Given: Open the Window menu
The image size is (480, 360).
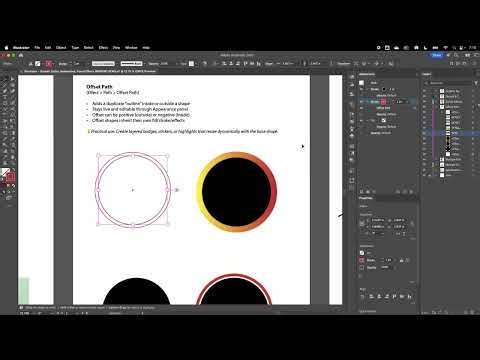Looking at the screenshot, I should [x=131, y=48].
